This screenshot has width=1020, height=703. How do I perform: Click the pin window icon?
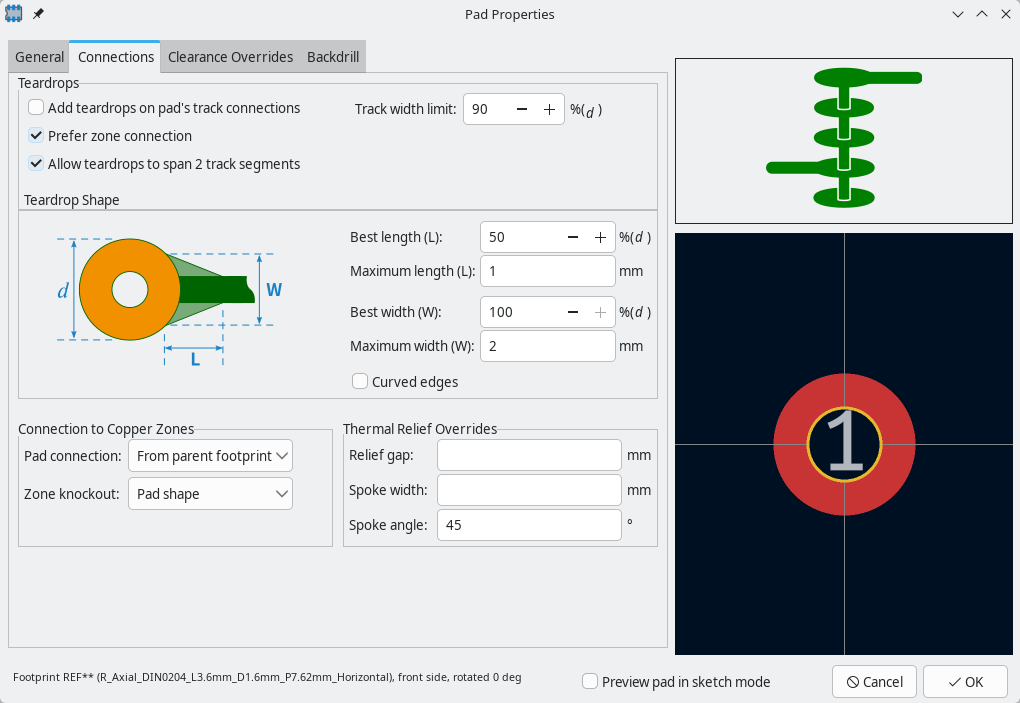click(x=38, y=14)
